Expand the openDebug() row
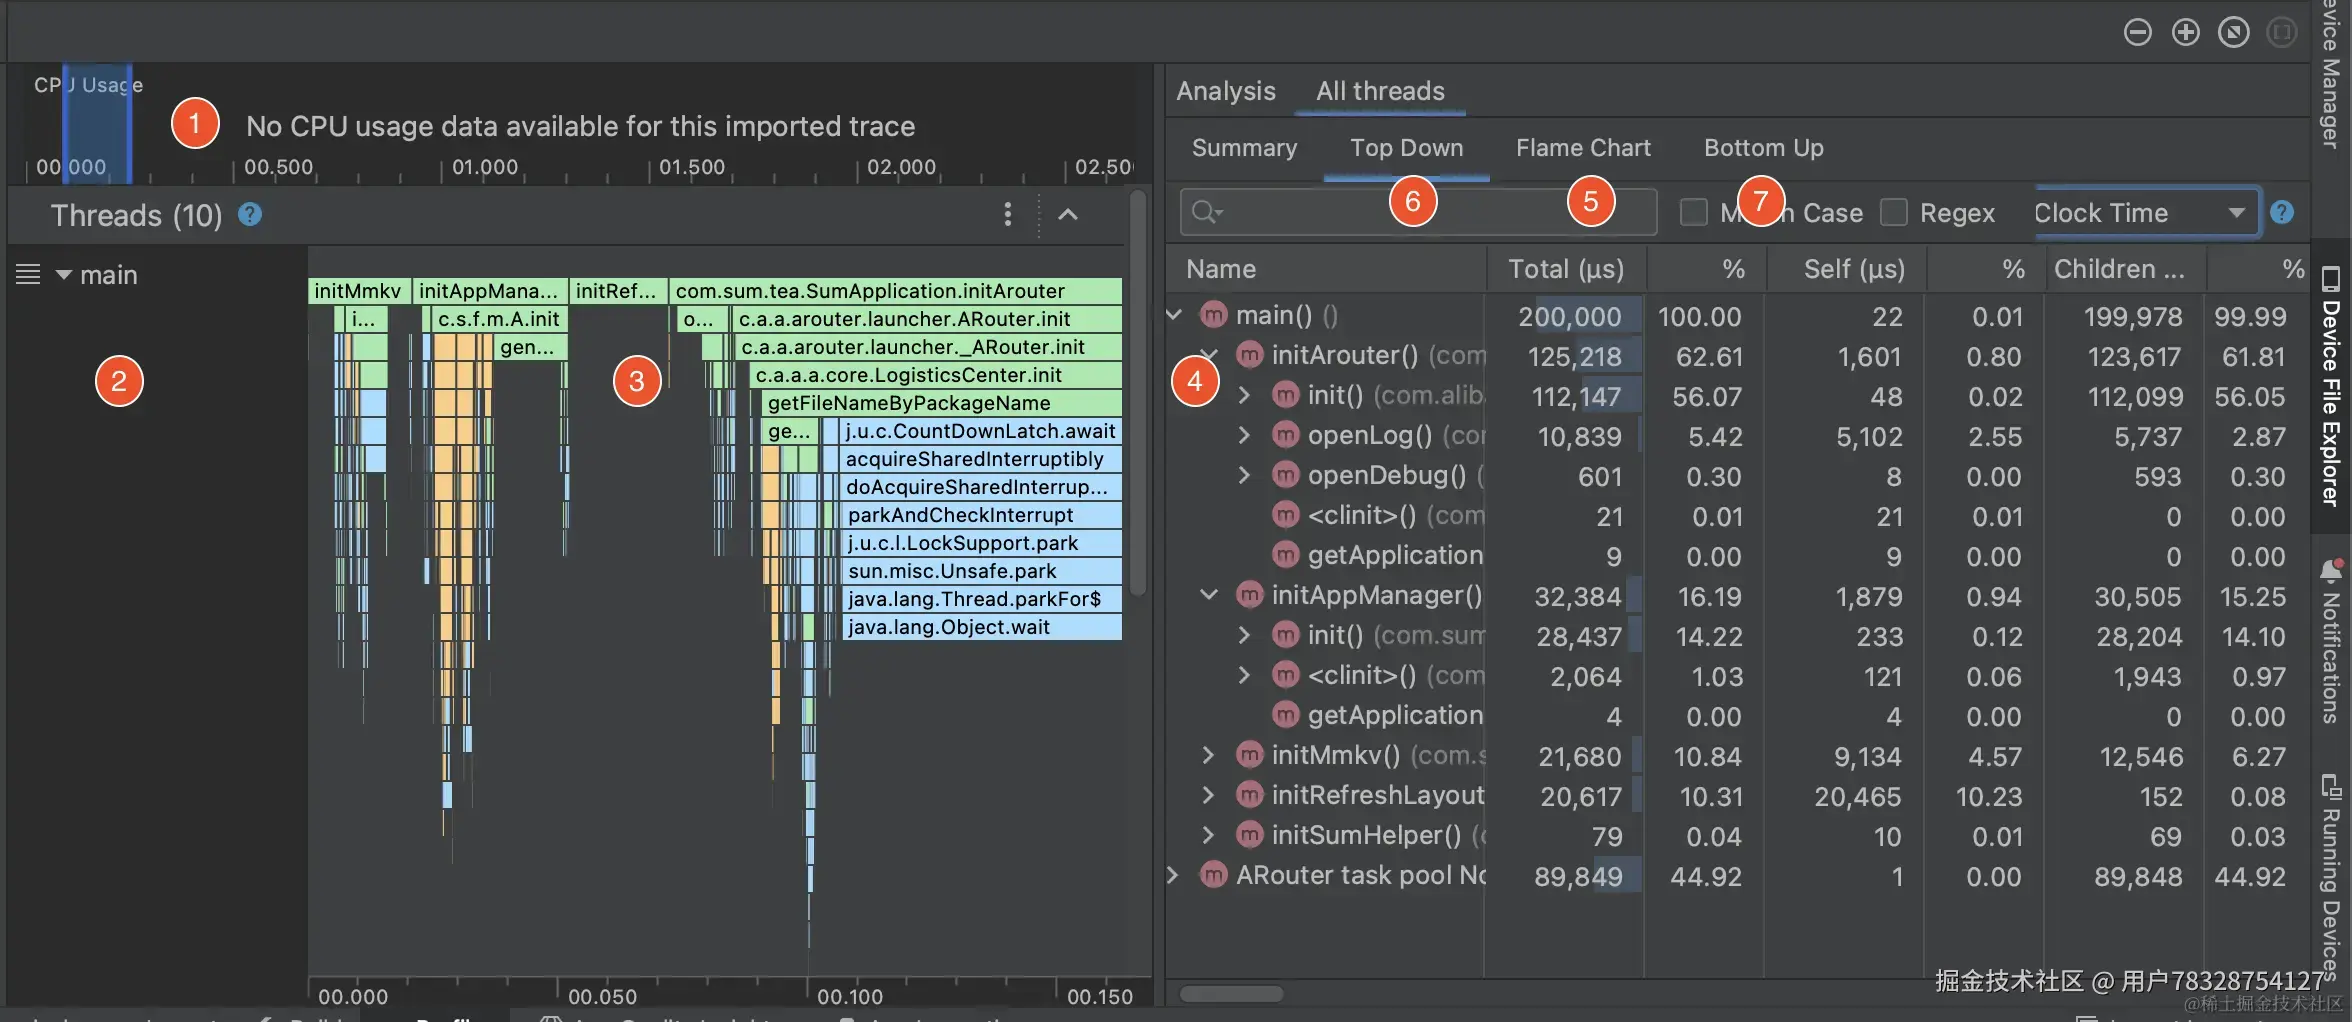 pyautogui.click(x=1244, y=476)
